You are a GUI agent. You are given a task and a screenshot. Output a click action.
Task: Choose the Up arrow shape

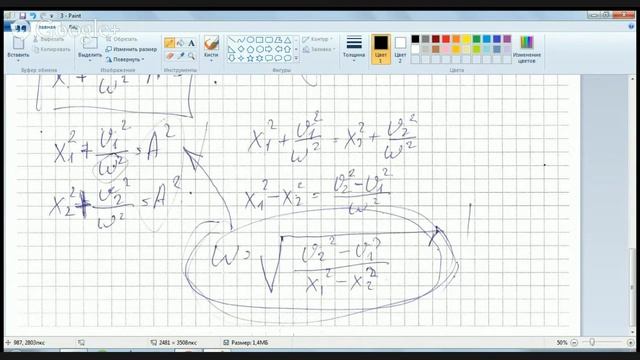pos(288,49)
